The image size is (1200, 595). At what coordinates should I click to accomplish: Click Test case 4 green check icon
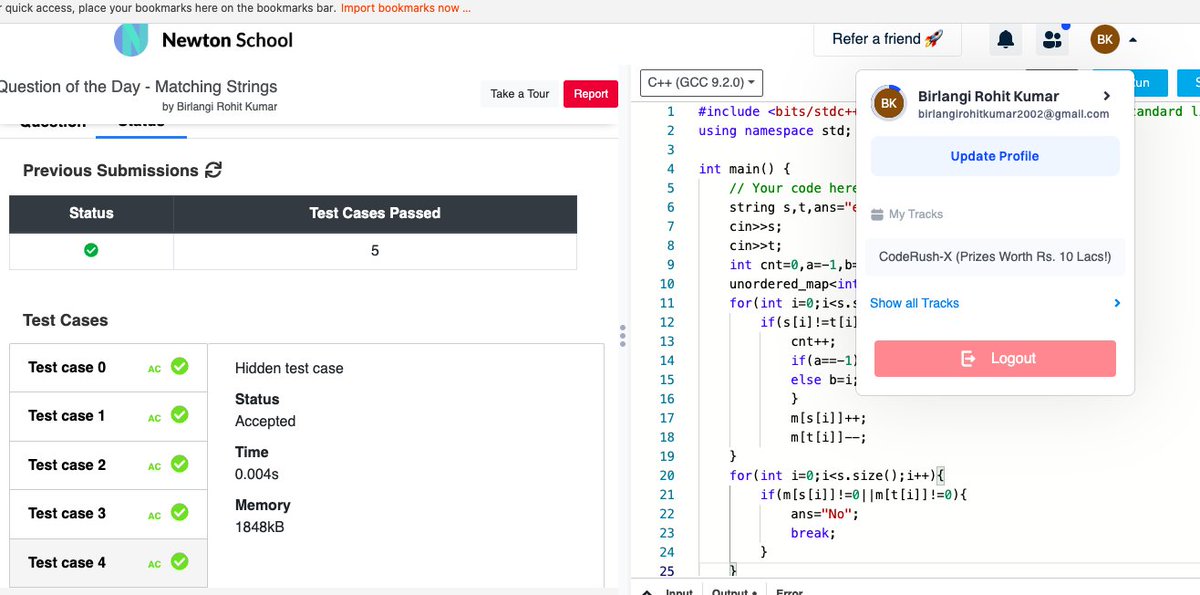[x=180, y=562]
